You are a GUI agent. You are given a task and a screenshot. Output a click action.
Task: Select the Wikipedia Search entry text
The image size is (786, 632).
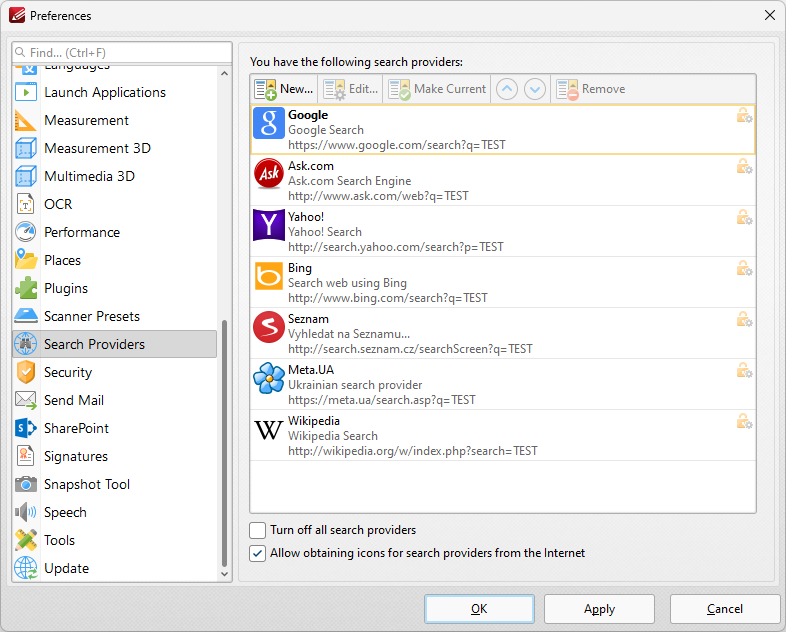(333, 436)
